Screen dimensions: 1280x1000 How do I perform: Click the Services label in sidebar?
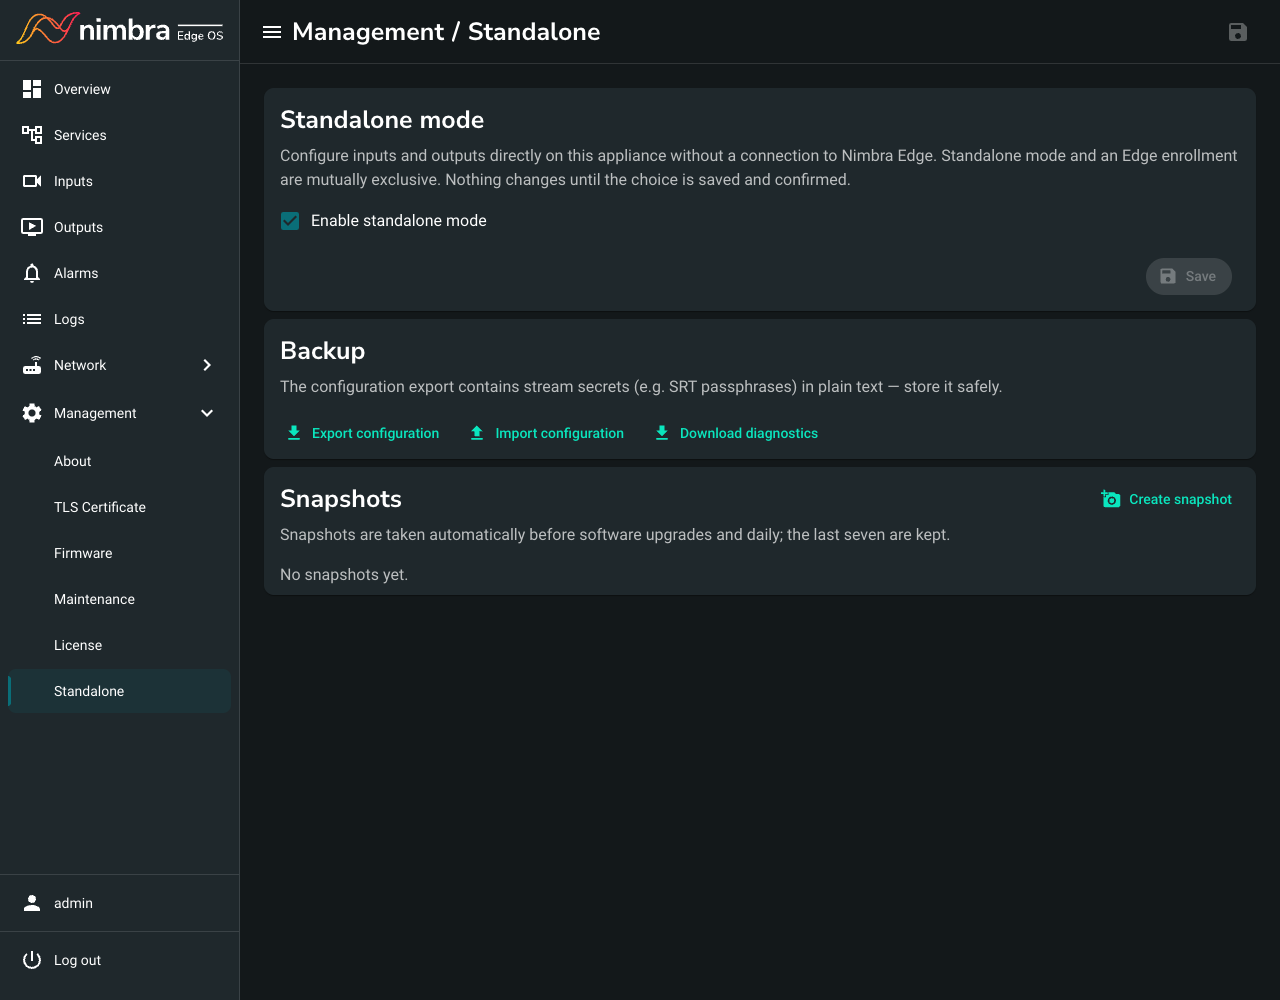80,135
